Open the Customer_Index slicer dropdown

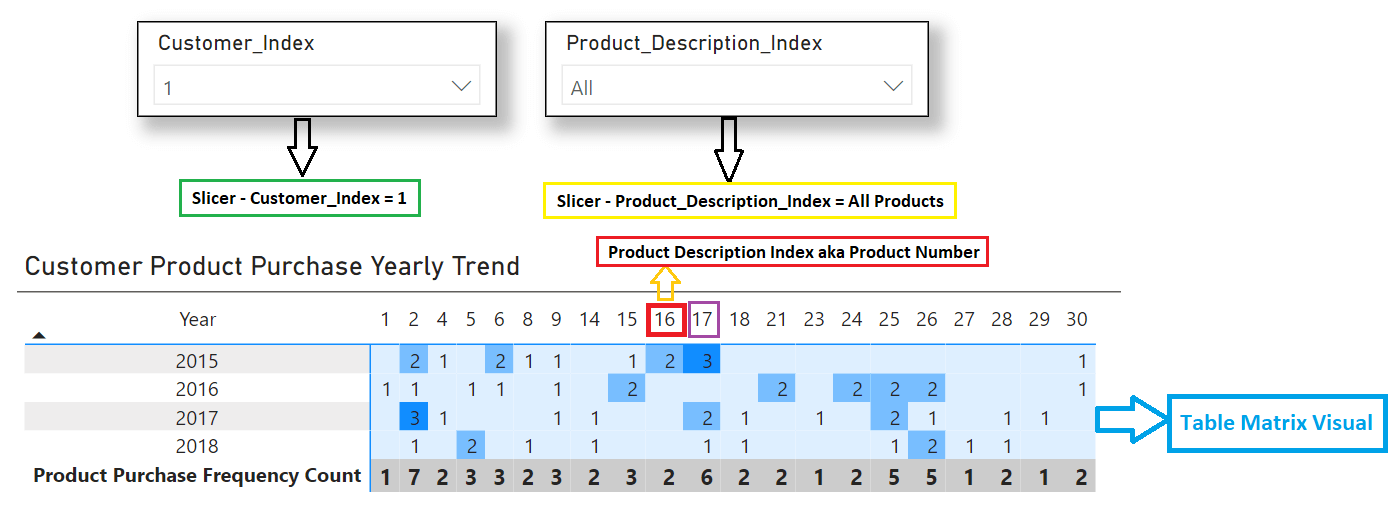click(x=461, y=87)
